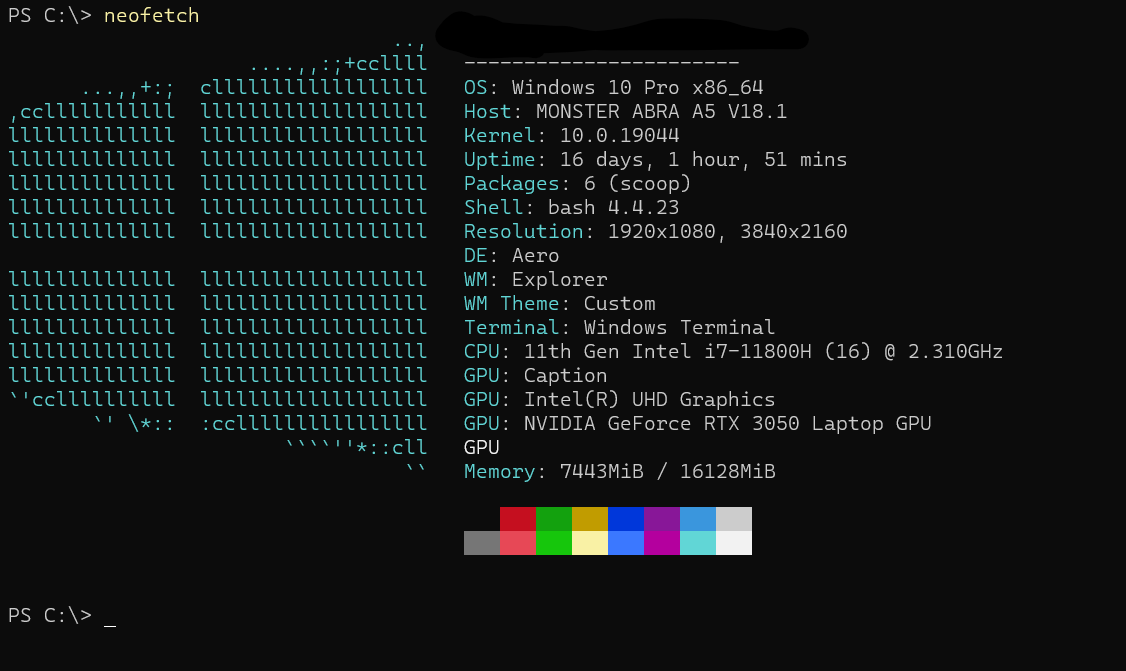
Task: Click the 'Shell: bash 4.4.23' line
Action: [x=572, y=208]
